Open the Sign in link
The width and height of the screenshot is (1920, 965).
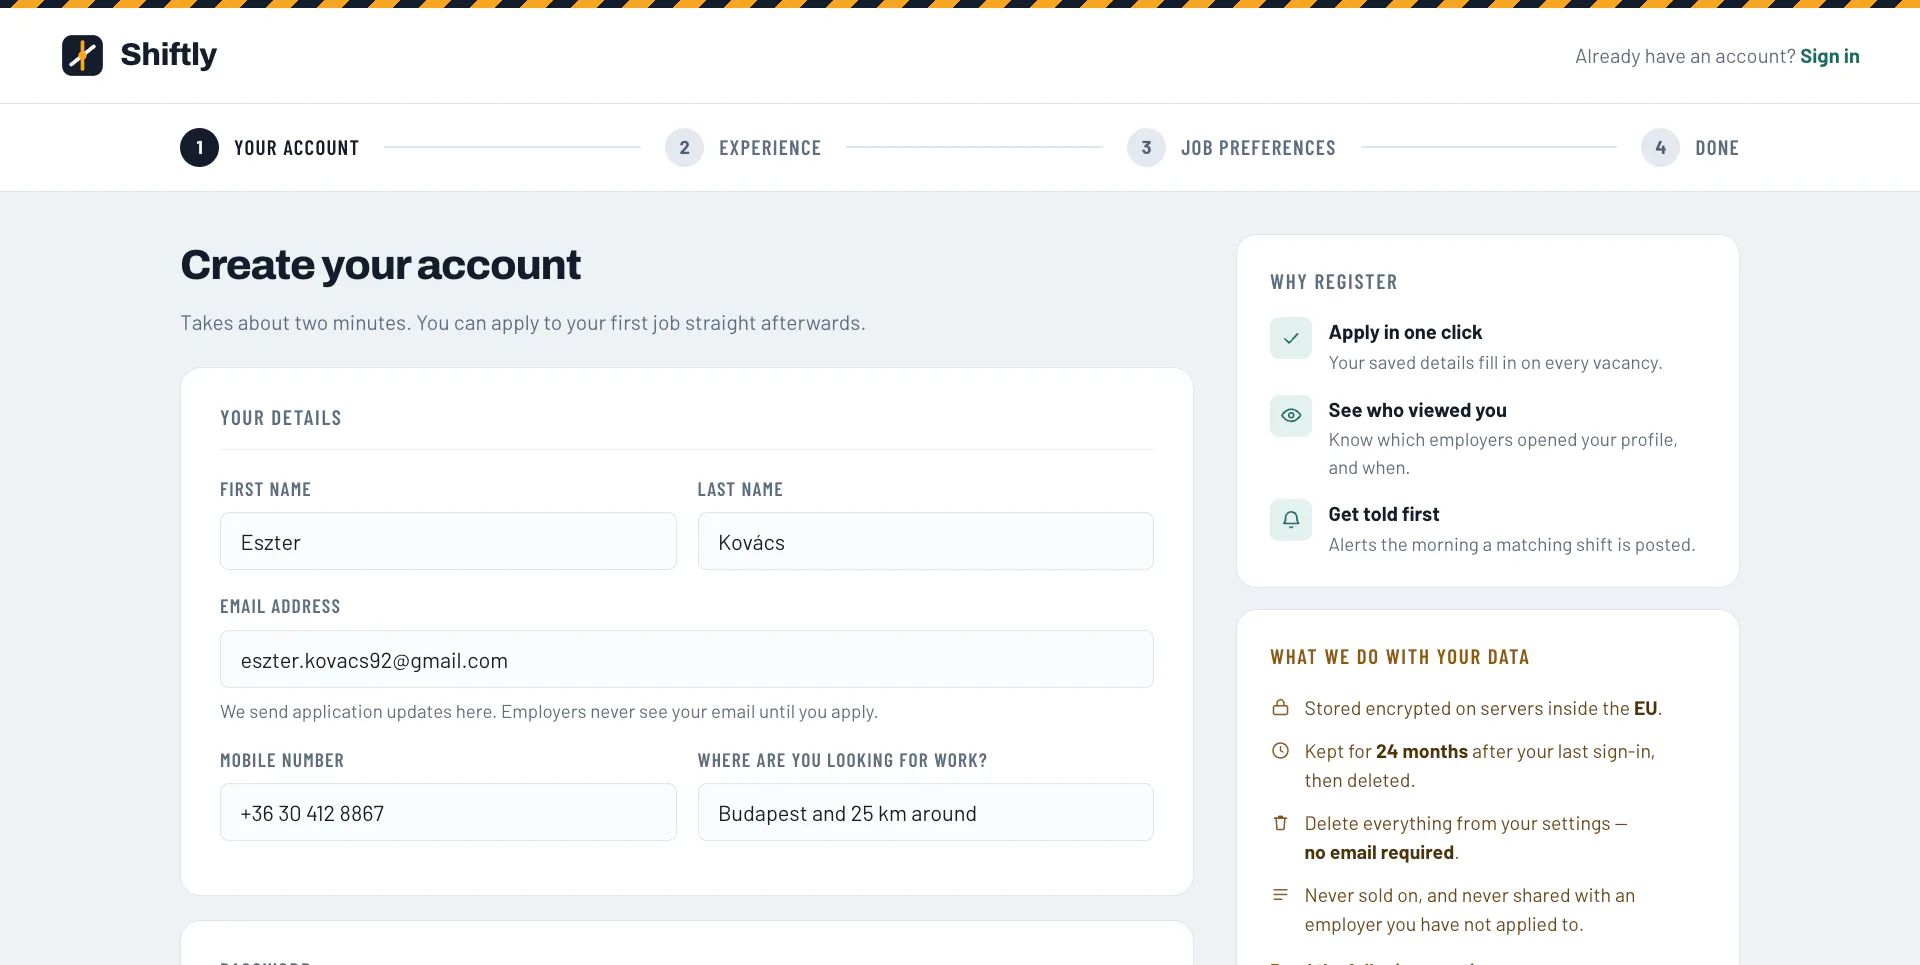(x=1830, y=56)
